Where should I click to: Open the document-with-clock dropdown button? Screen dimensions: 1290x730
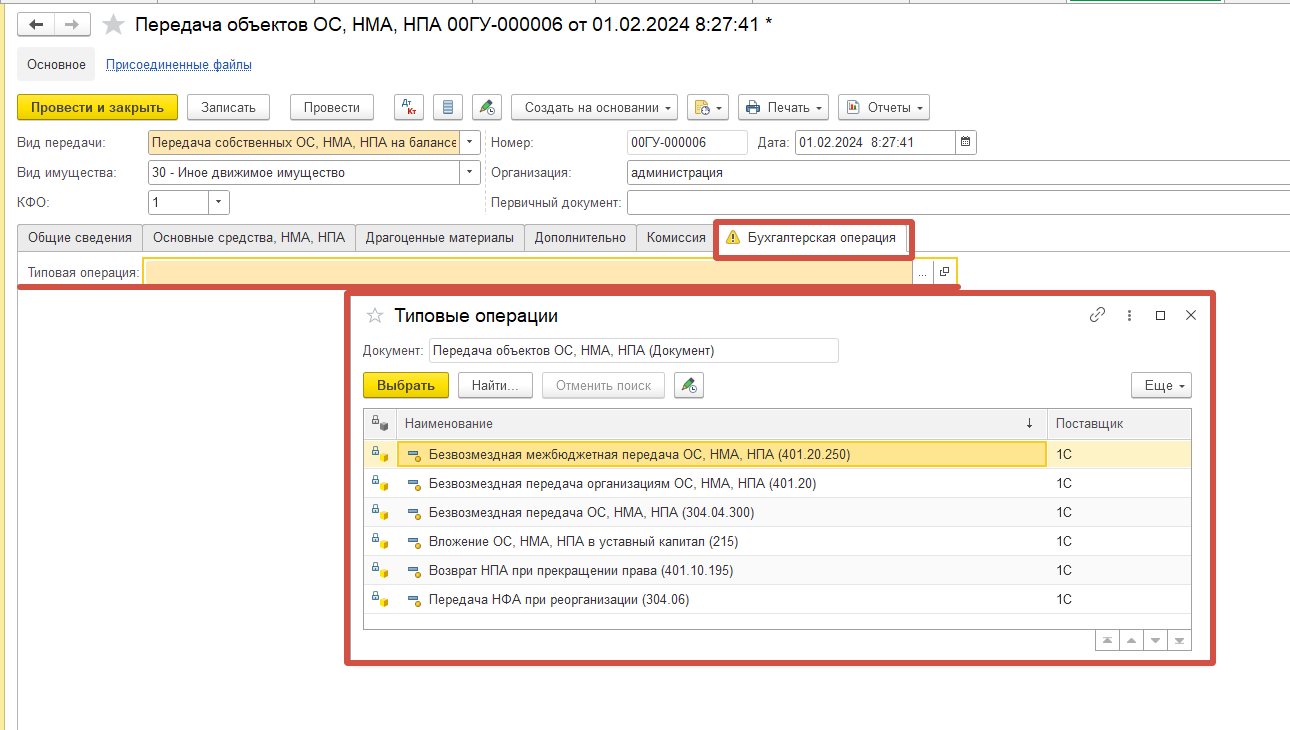[707, 107]
